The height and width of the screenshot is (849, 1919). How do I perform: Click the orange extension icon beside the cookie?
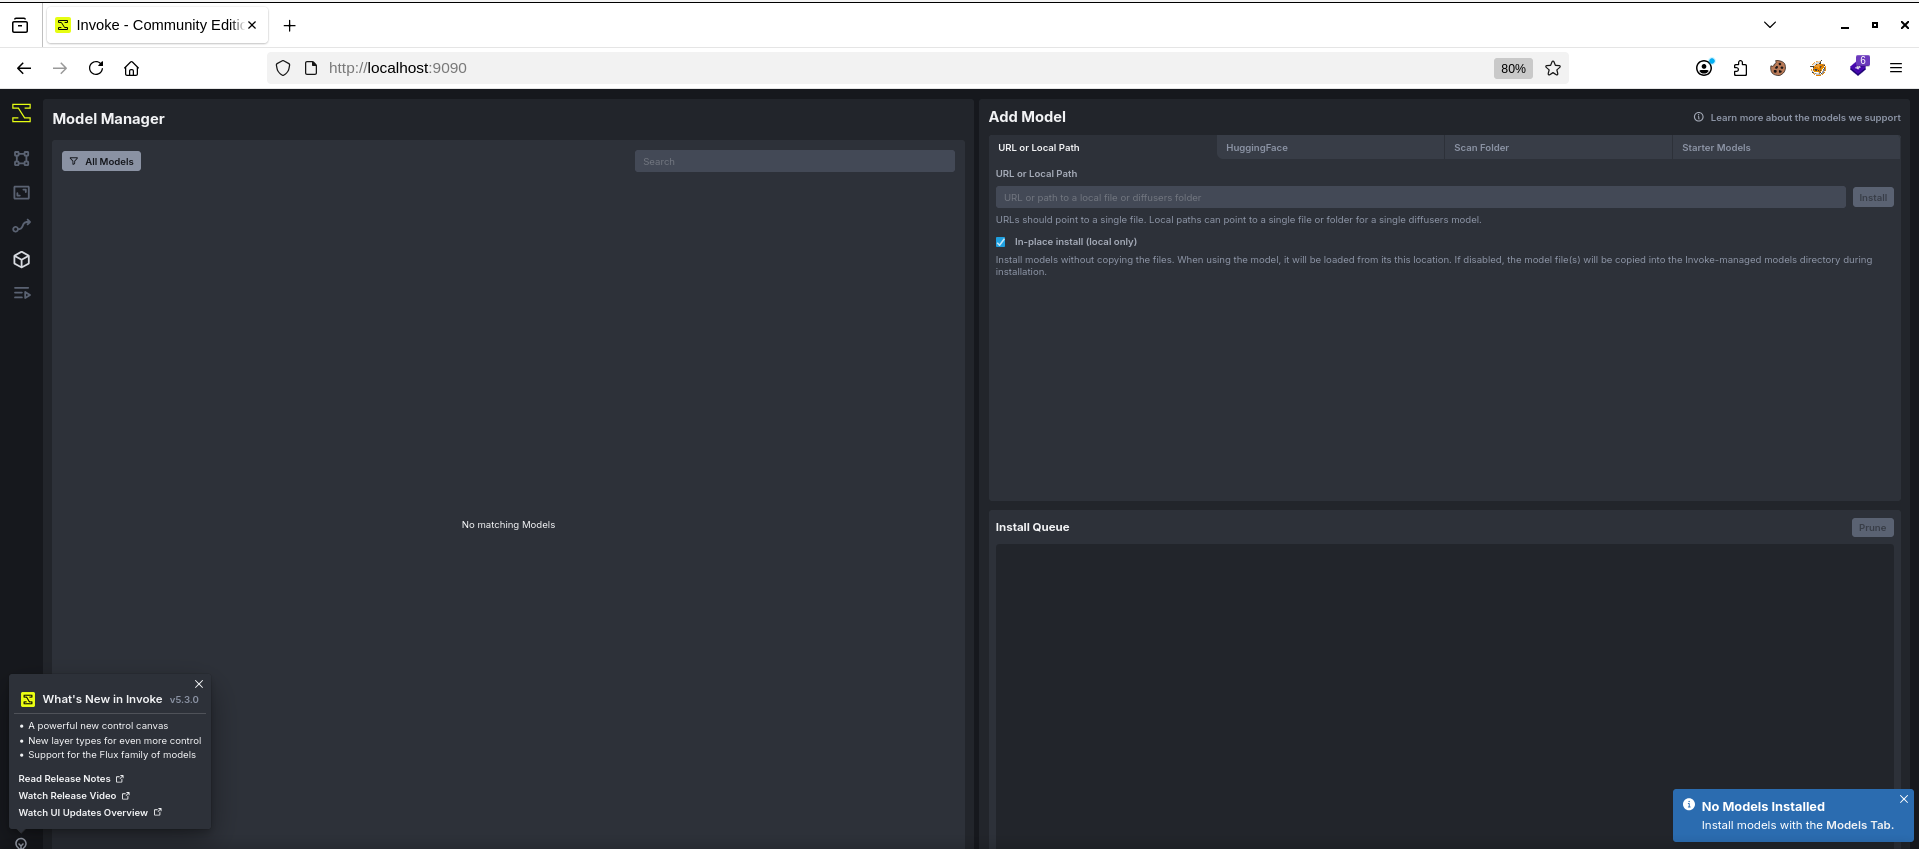[x=1818, y=68]
